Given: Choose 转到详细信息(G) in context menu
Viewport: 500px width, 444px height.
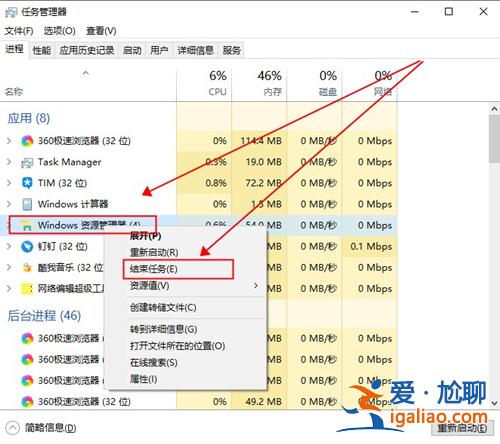Looking at the screenshot, I should [x=185, y=329].
